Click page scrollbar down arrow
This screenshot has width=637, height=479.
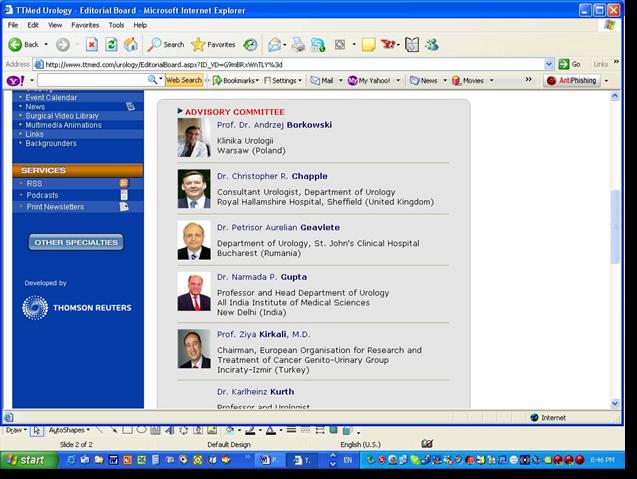point(615,403)
